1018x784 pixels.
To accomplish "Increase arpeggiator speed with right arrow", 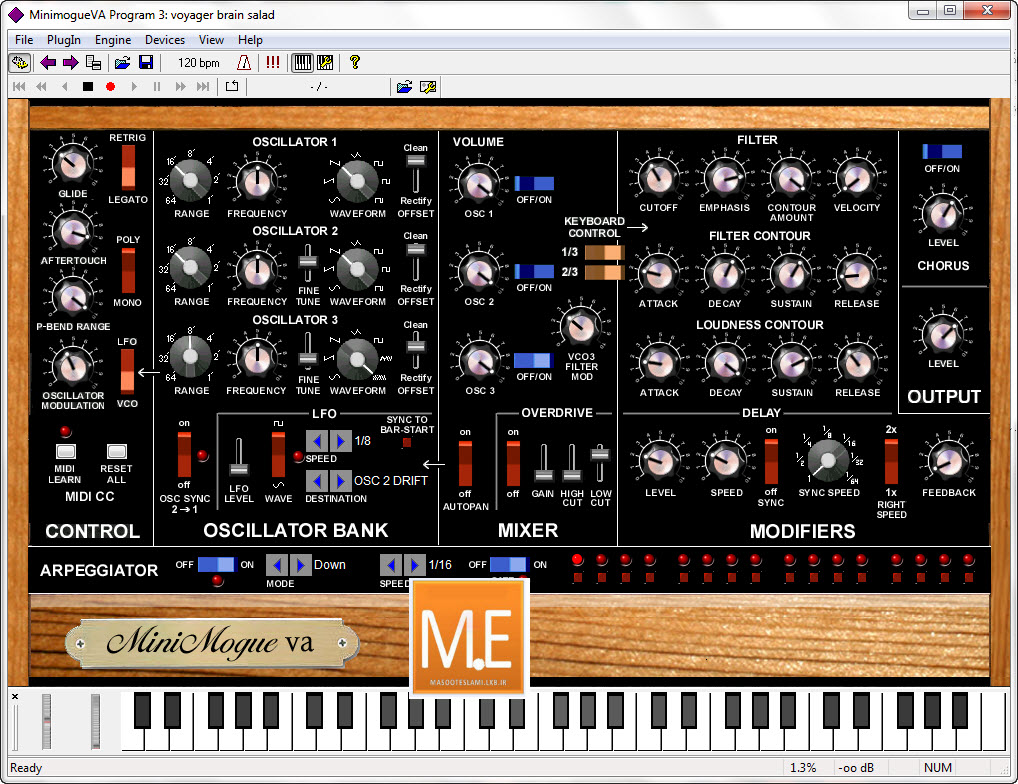I will pyautogui.click(x=414, y=565).
